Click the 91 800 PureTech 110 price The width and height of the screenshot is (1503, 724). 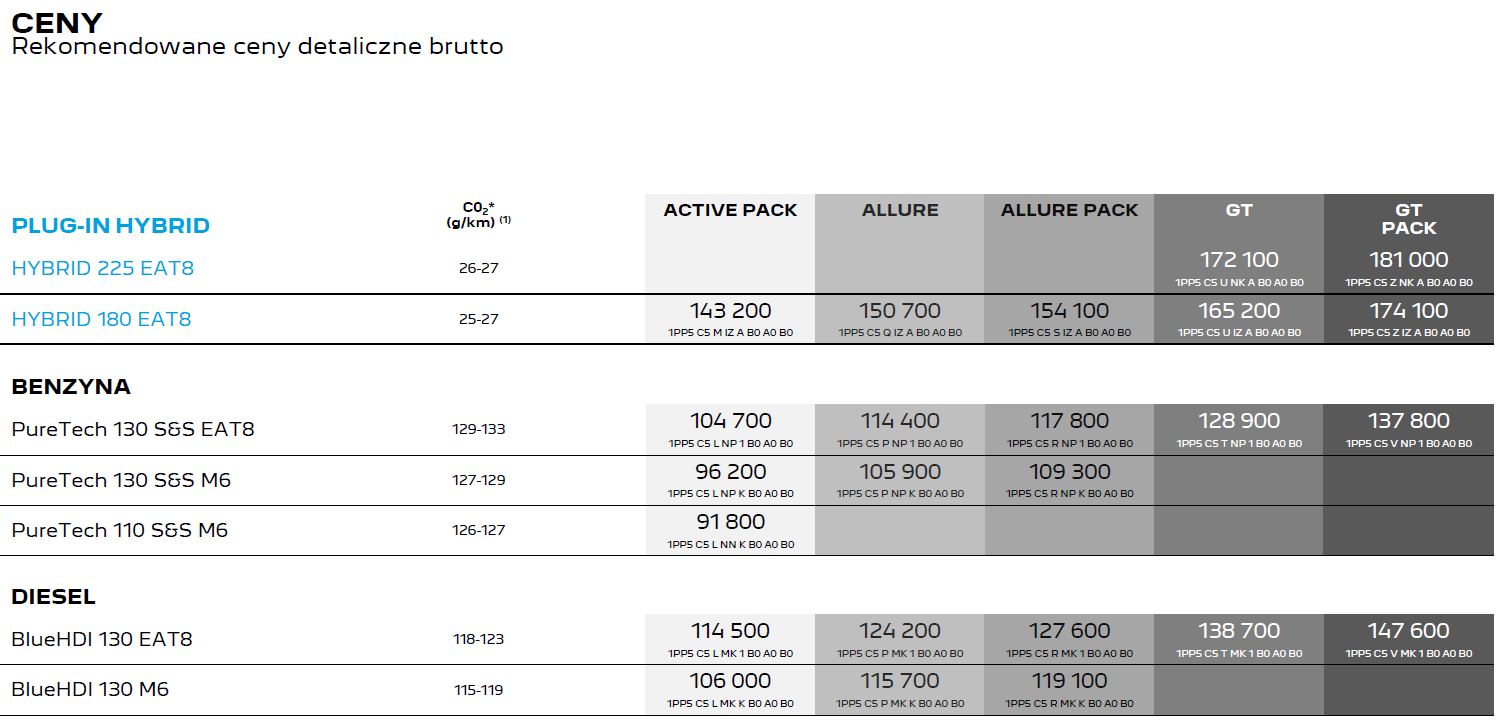point(730,522)
